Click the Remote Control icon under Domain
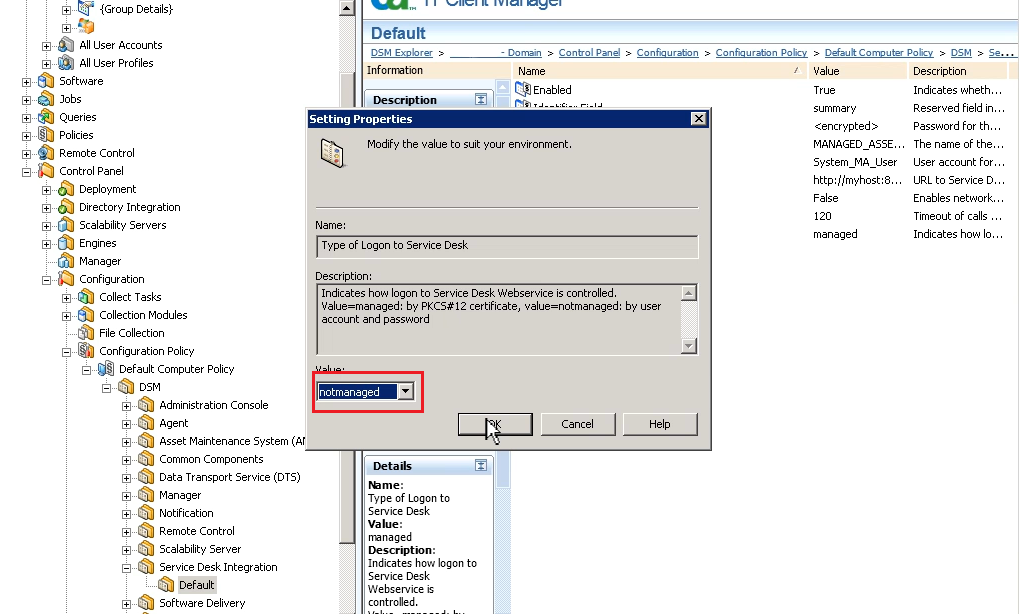 [x=46, y=153]
